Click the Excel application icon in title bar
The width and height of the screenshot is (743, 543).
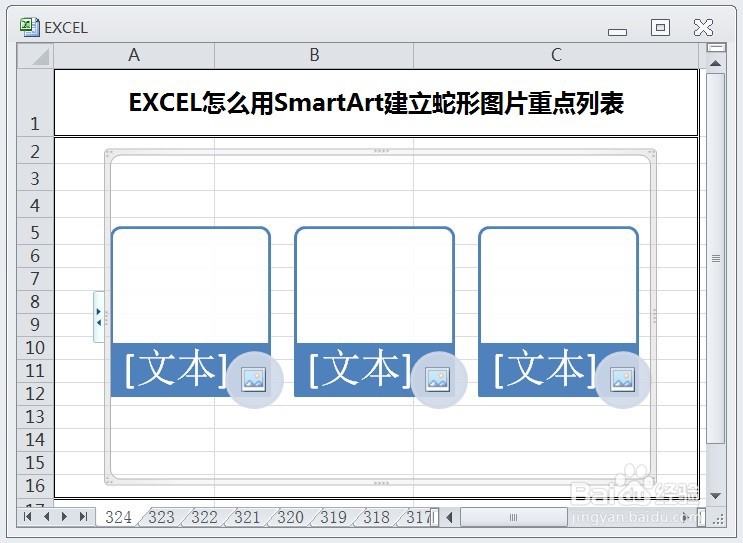tap(29, 27)
